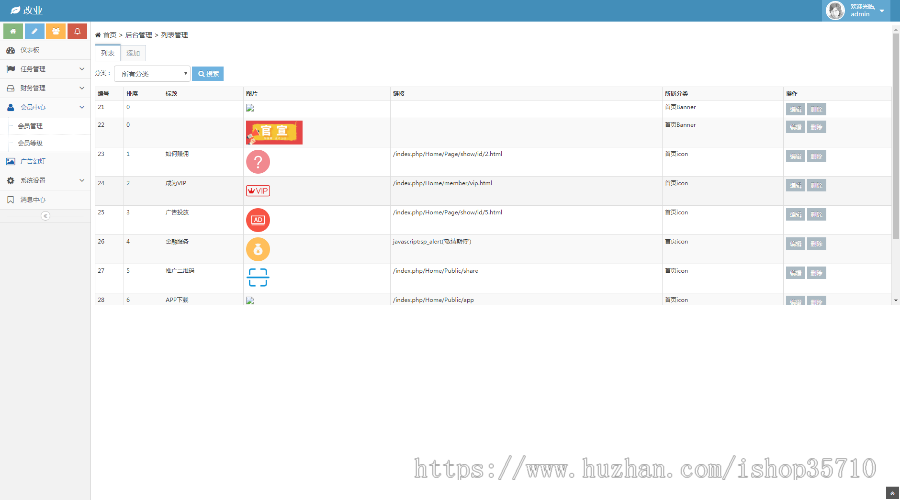The height and width of the screenshot is (500, 900).
Task: Click the red bell shortcut button
Action: [x=77, y=31]
